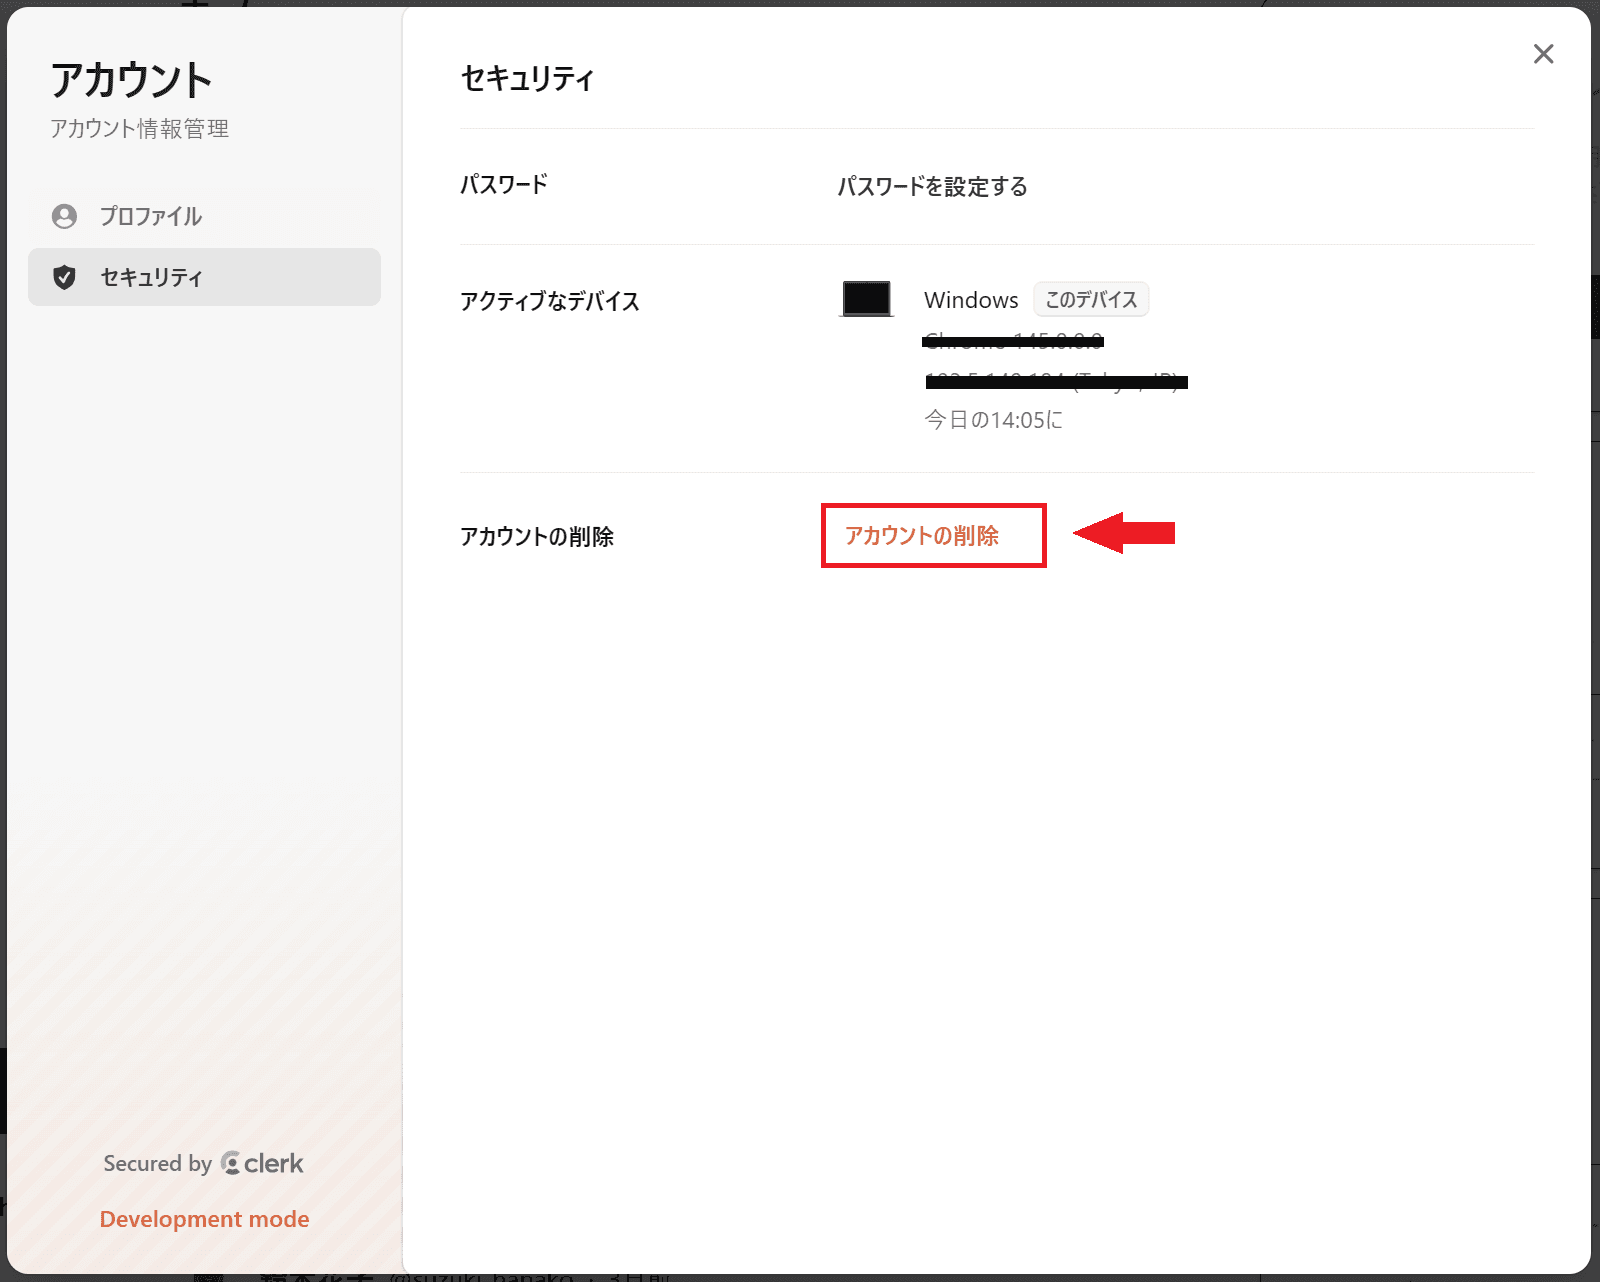
Task: Click the パスワード row label
Action: pyautogui.click(x=503, y=184)
